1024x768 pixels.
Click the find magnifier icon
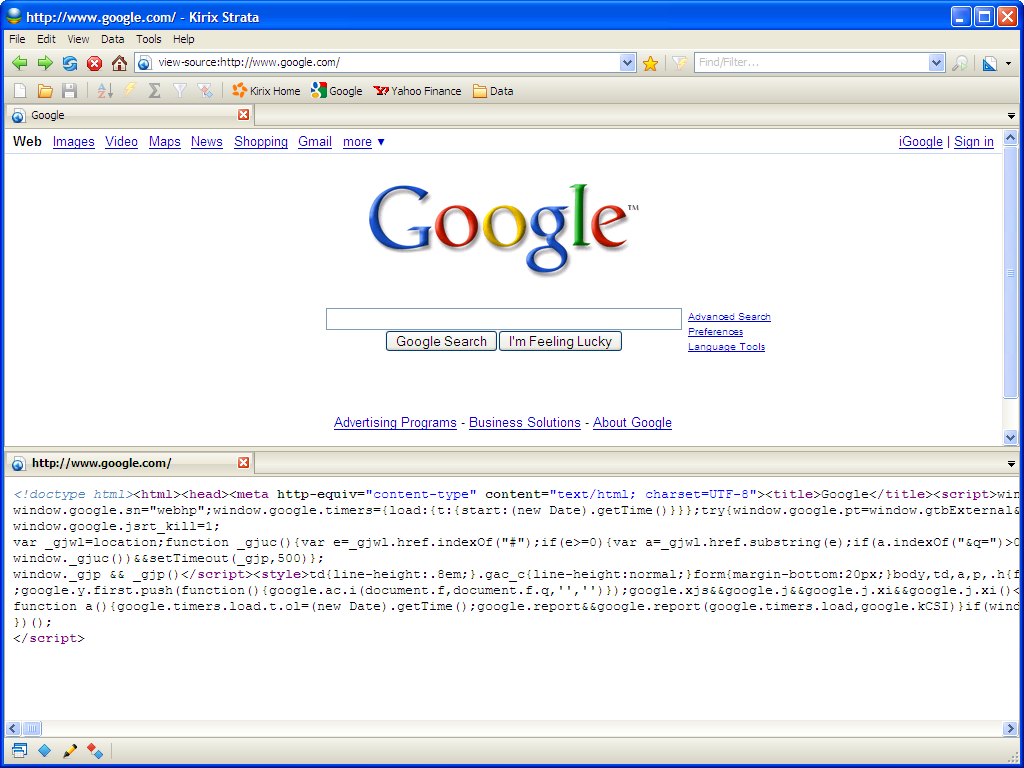[959, 63]
